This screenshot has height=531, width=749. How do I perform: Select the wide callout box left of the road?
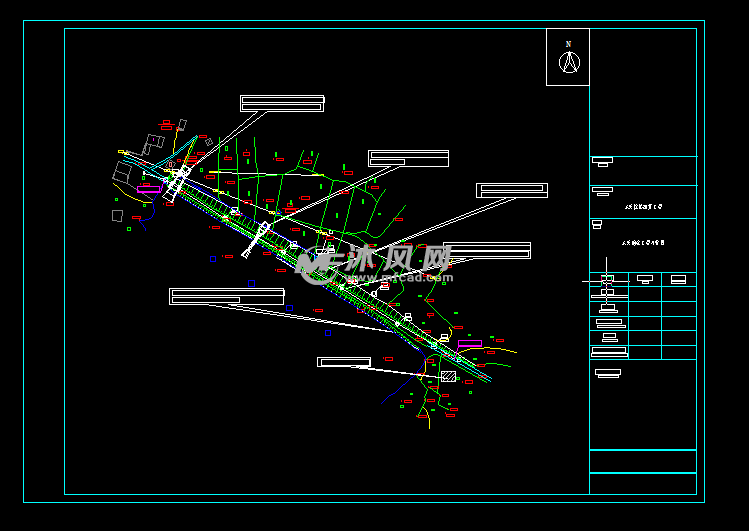coord(226,296)
